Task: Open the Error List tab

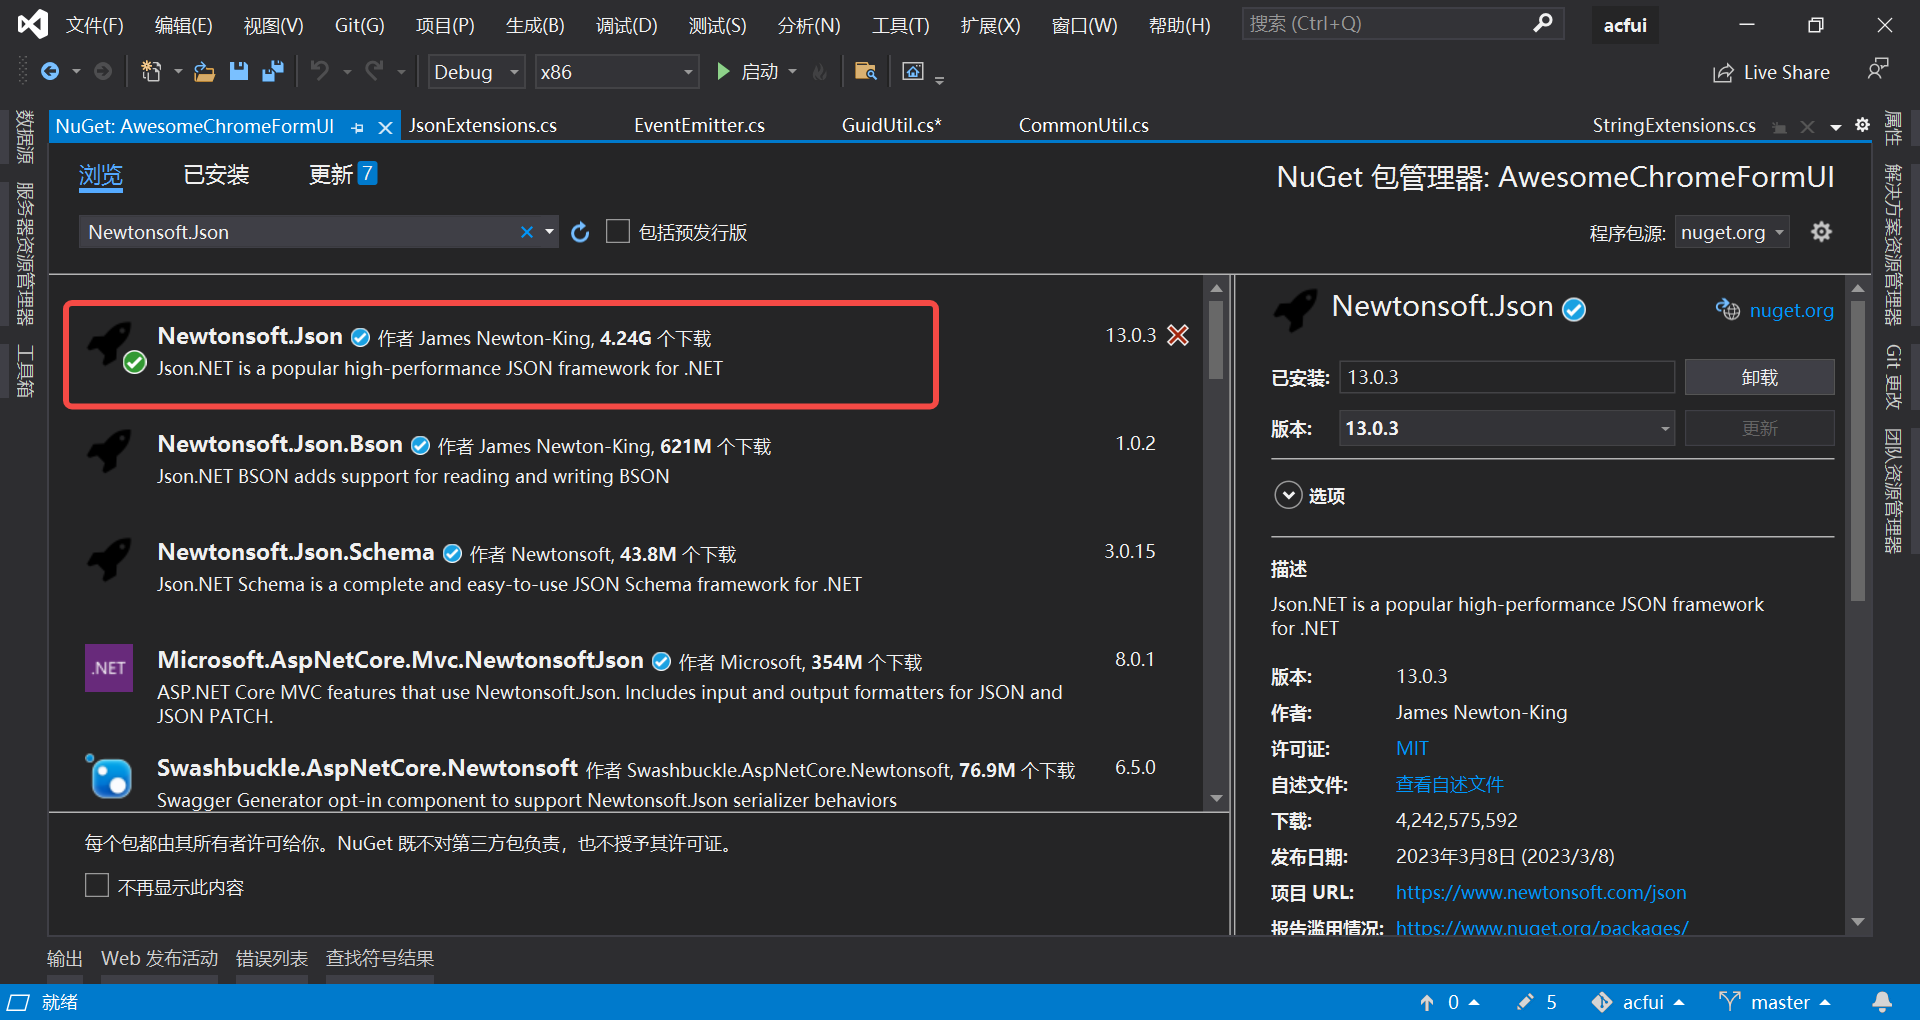Action: pyautogui.click(x=272, y=958)
